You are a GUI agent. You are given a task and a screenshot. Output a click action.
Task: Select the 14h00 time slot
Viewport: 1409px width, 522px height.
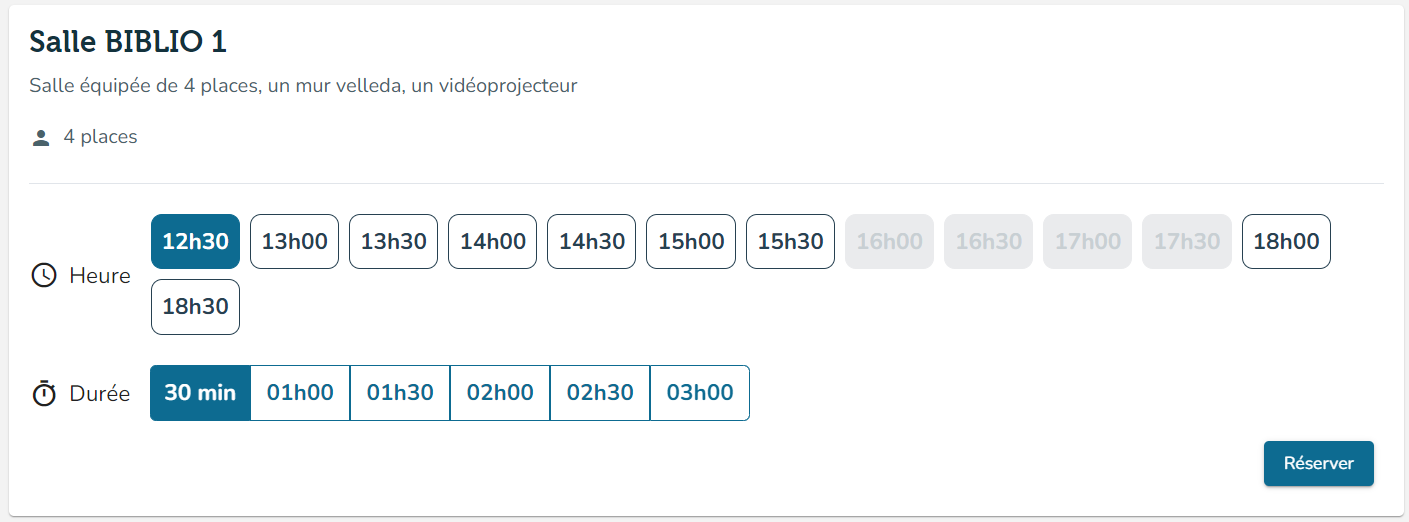click(x=492, y=241)
